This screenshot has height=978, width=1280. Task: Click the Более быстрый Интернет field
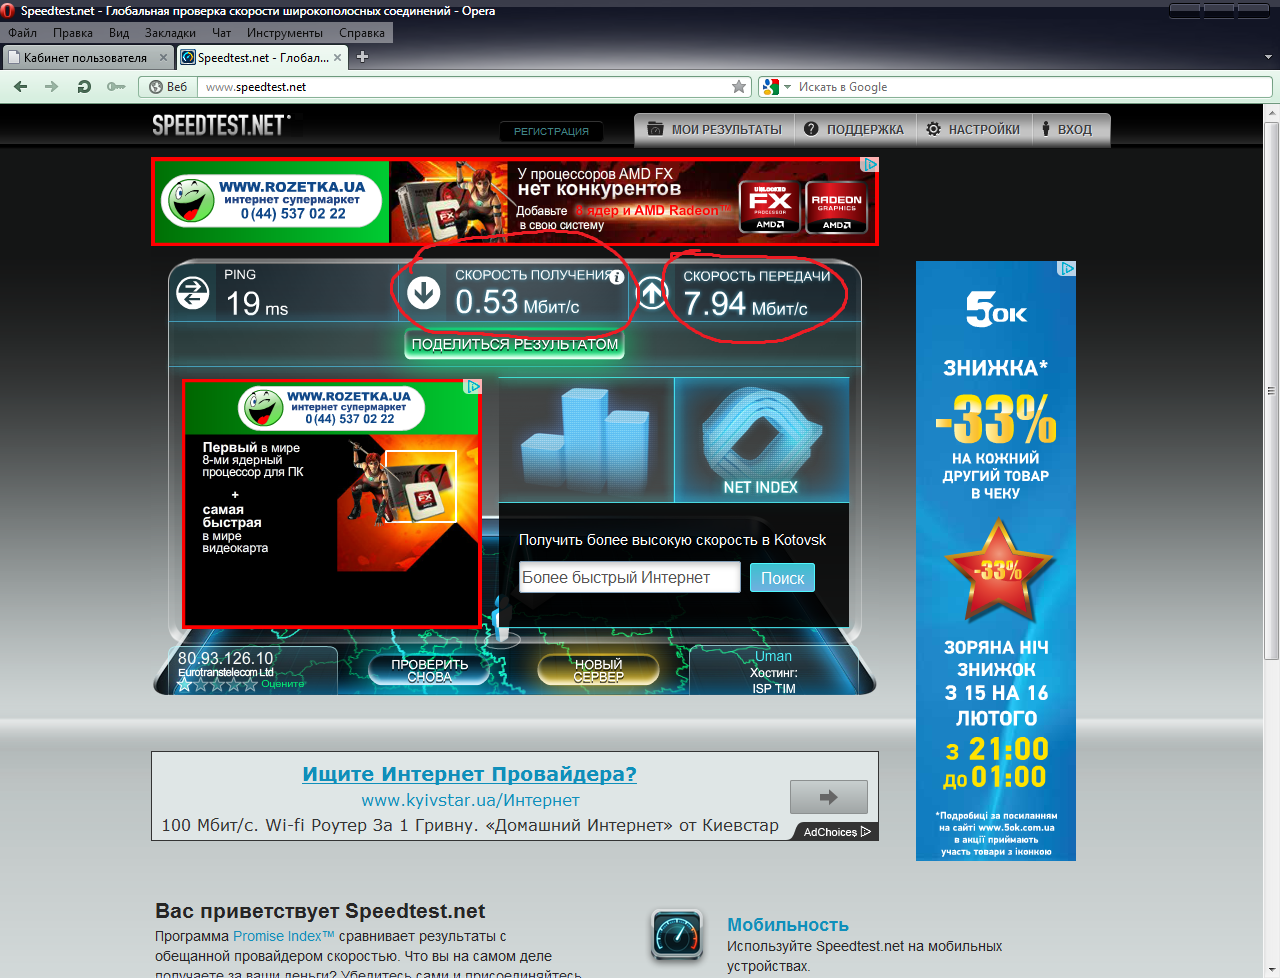(x=630, y=577)
